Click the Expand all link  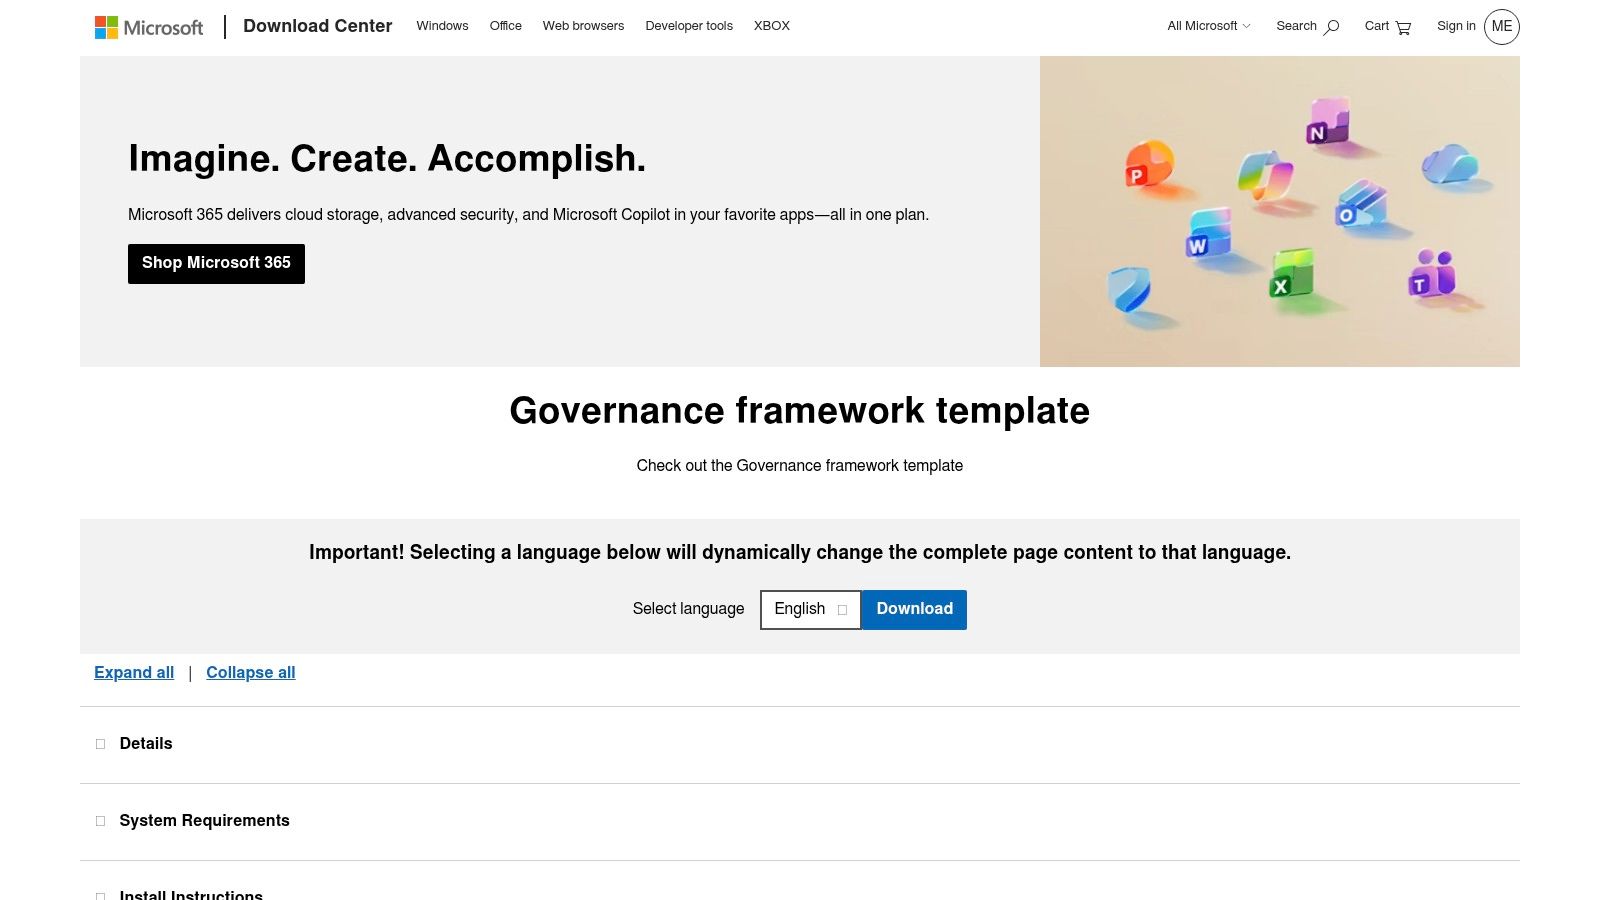[134, 673]
